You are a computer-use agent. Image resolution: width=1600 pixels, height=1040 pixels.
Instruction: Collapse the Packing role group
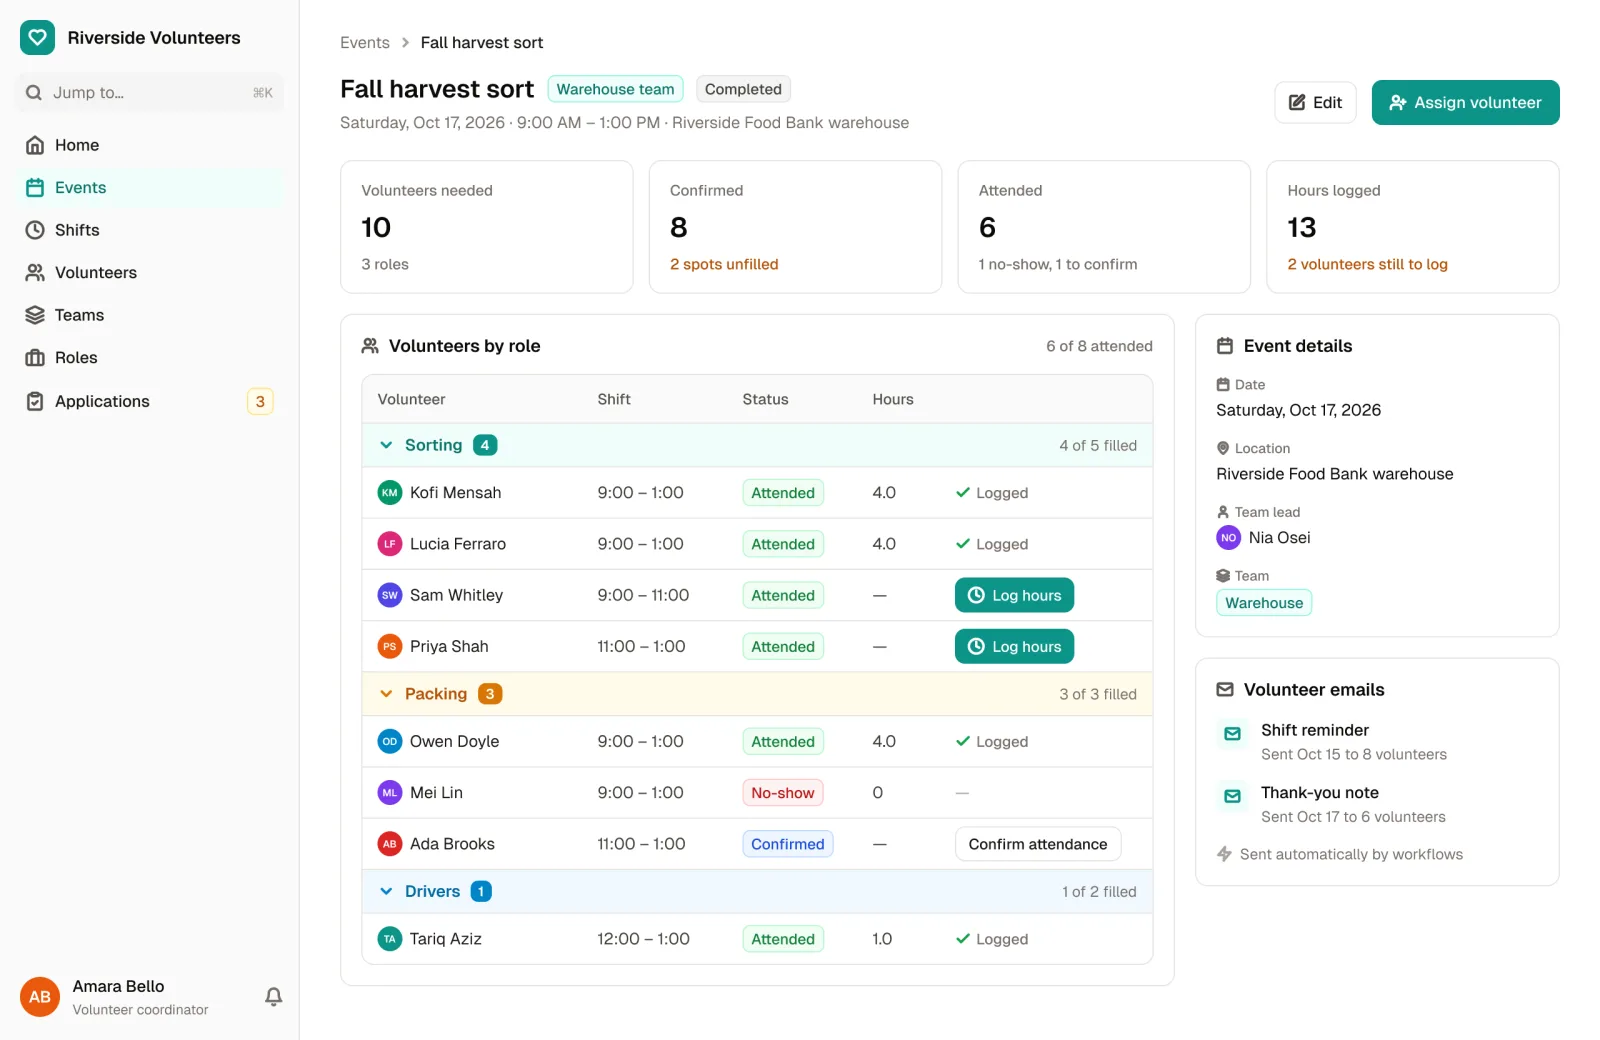pos(386,694)
